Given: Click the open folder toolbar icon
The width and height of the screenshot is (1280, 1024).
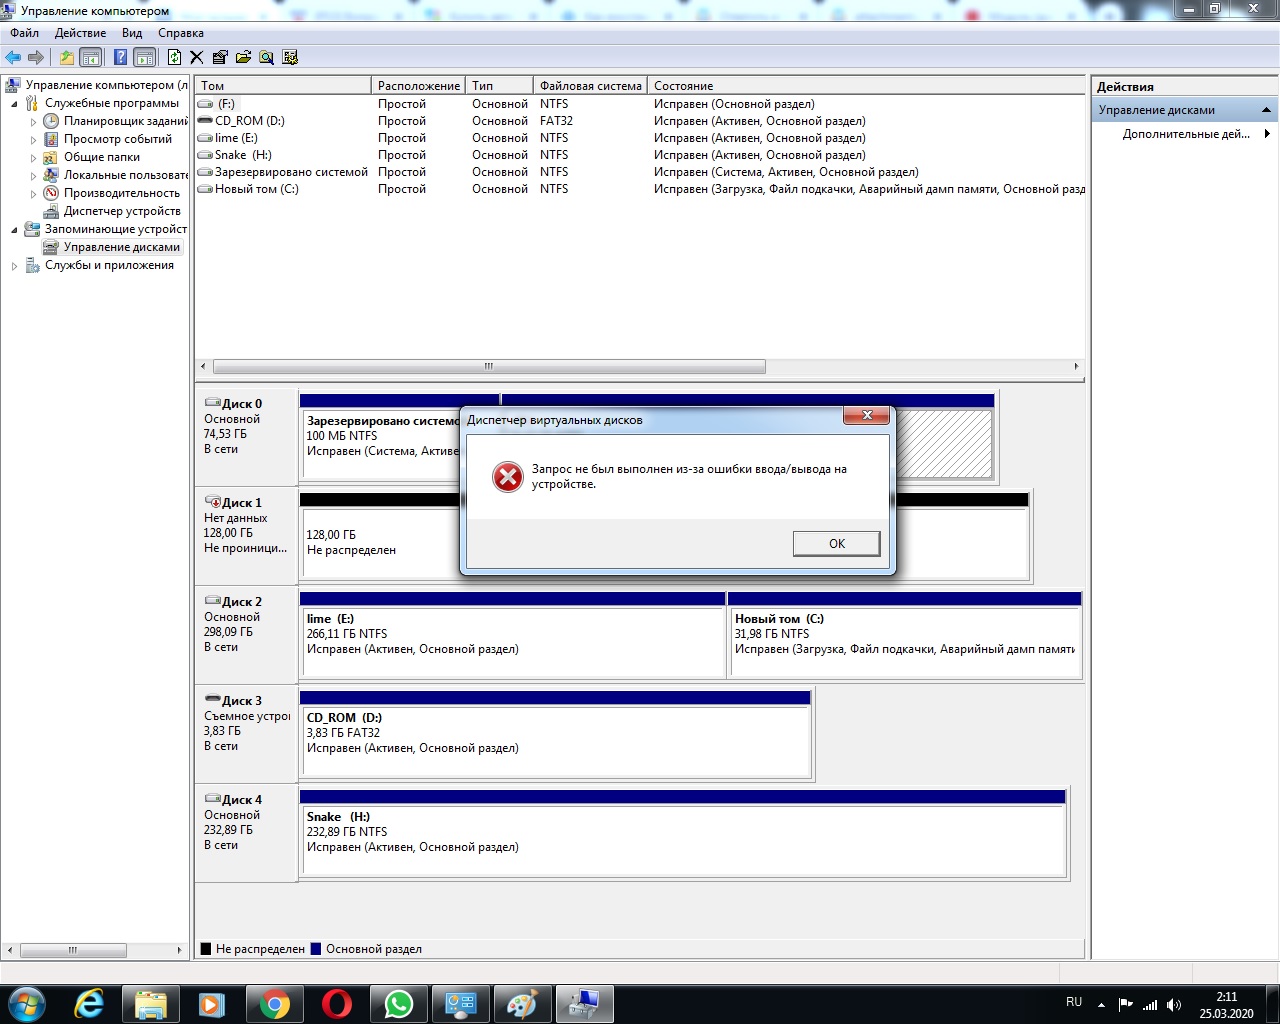Looking at the screenshot, I should [x=243, y=57].
